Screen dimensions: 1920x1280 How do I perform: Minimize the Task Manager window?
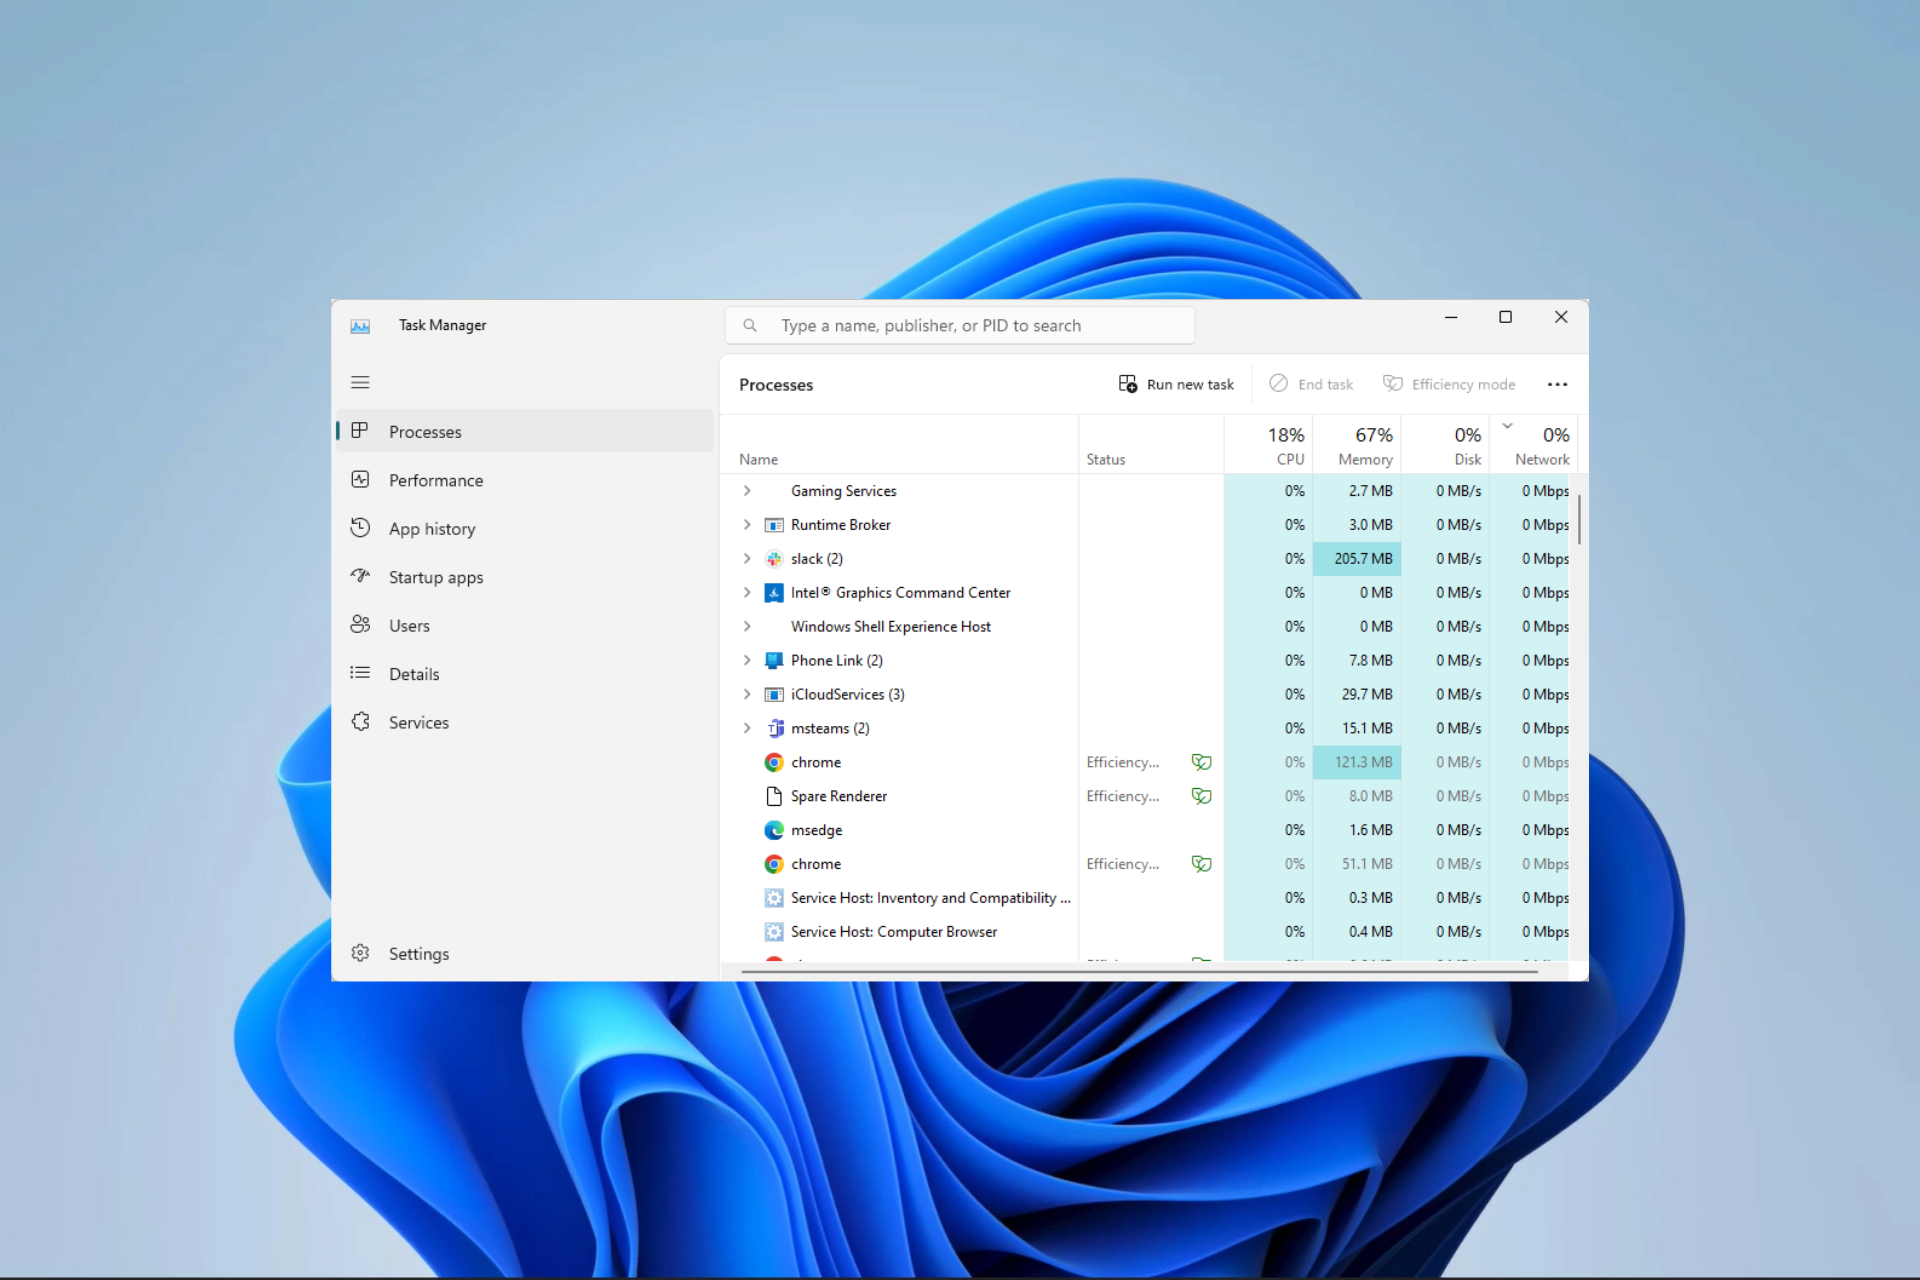pos(1450,317)
